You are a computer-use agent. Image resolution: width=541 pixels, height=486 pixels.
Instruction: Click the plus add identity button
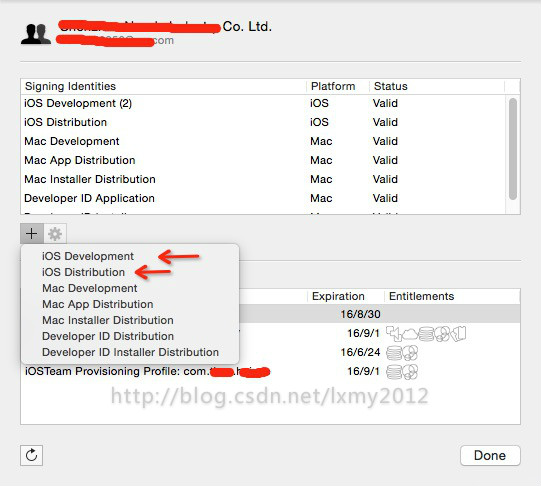[32, 234]
